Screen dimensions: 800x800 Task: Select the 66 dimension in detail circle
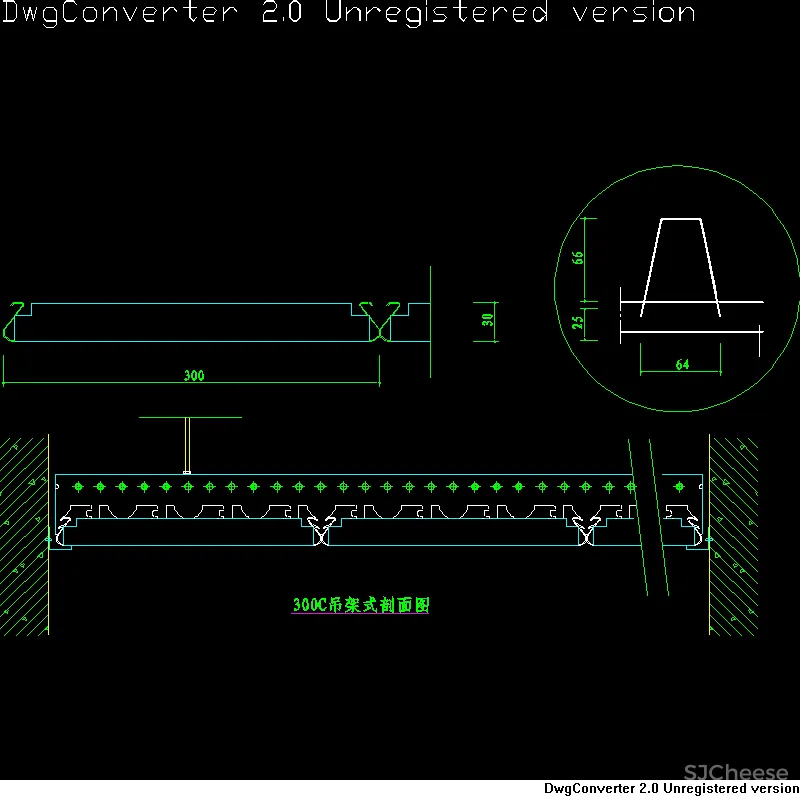(x=578, y=257)
